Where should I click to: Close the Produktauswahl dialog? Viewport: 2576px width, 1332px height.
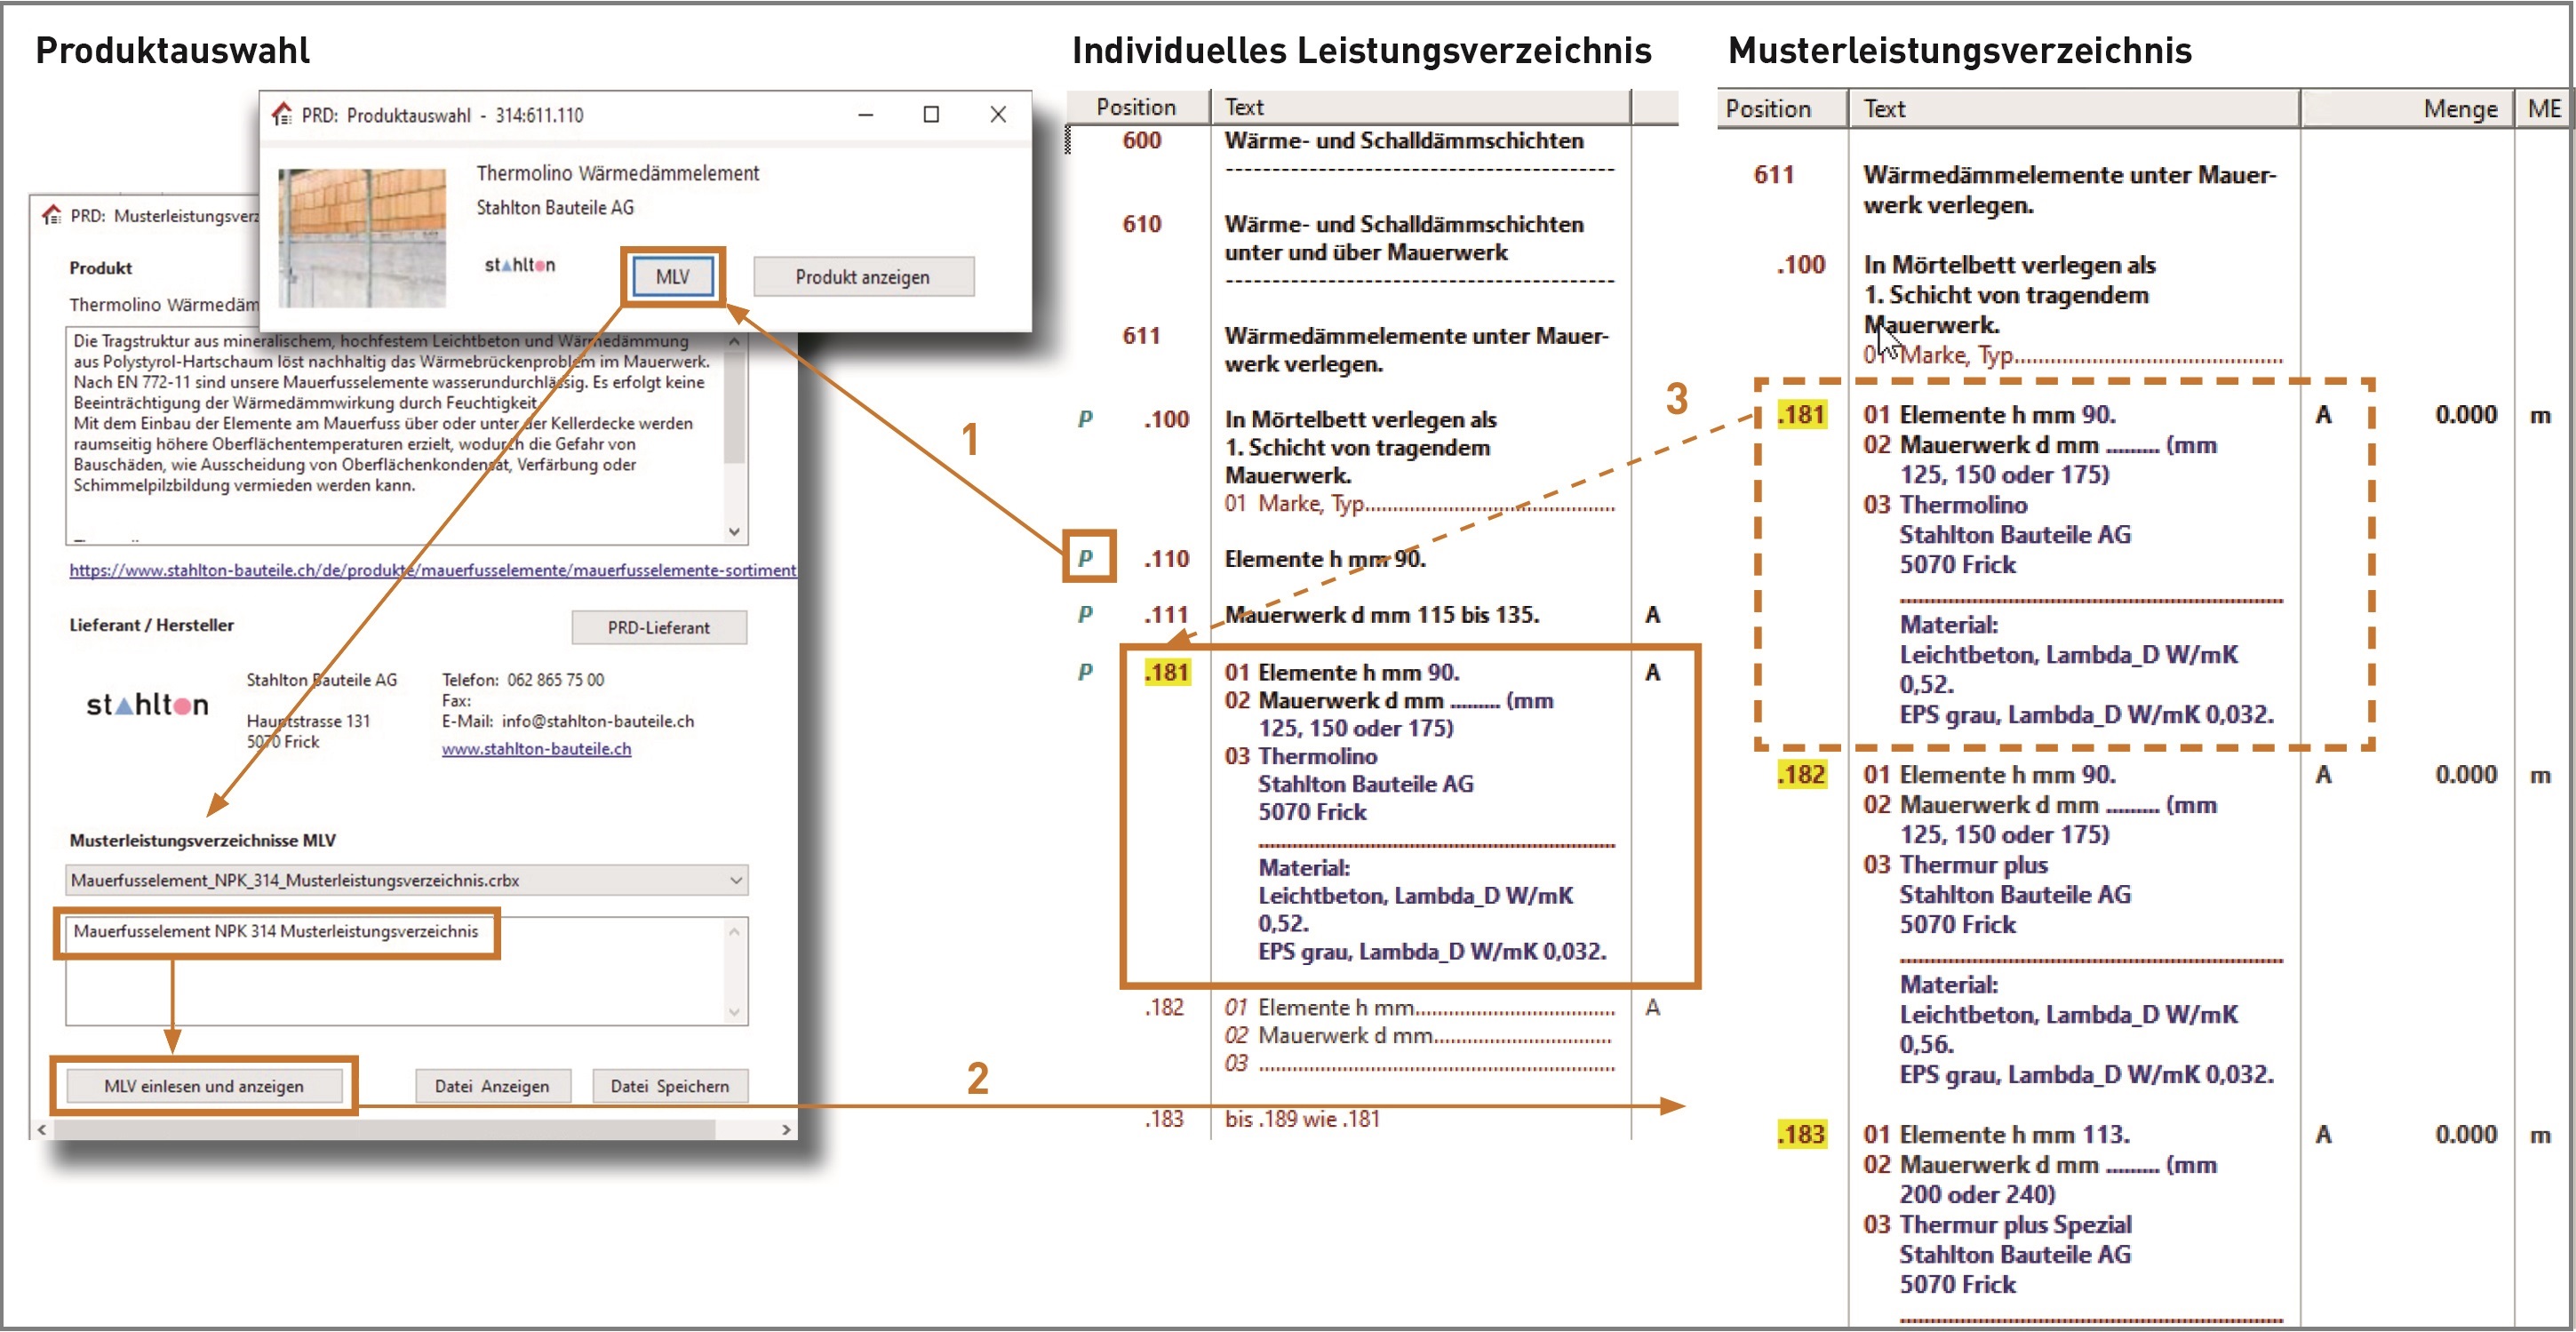click(x=998, y=115)
